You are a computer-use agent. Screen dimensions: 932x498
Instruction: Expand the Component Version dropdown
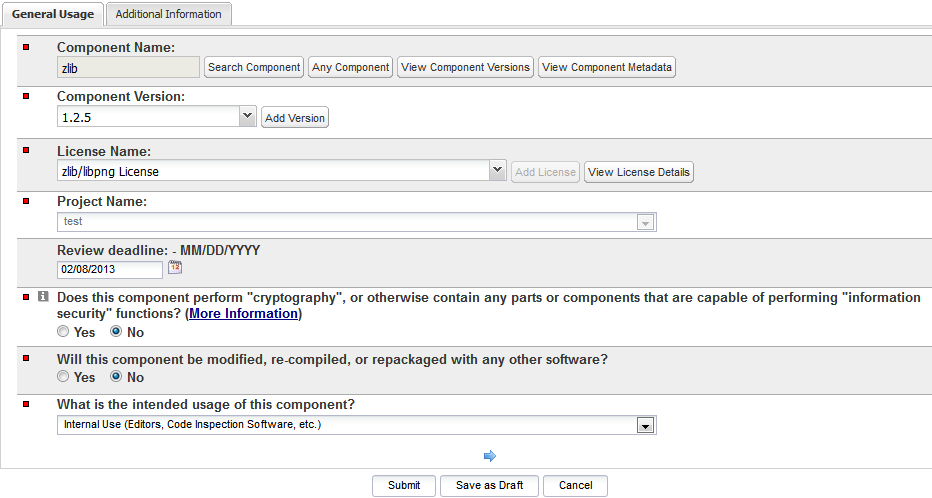(248, 117)
